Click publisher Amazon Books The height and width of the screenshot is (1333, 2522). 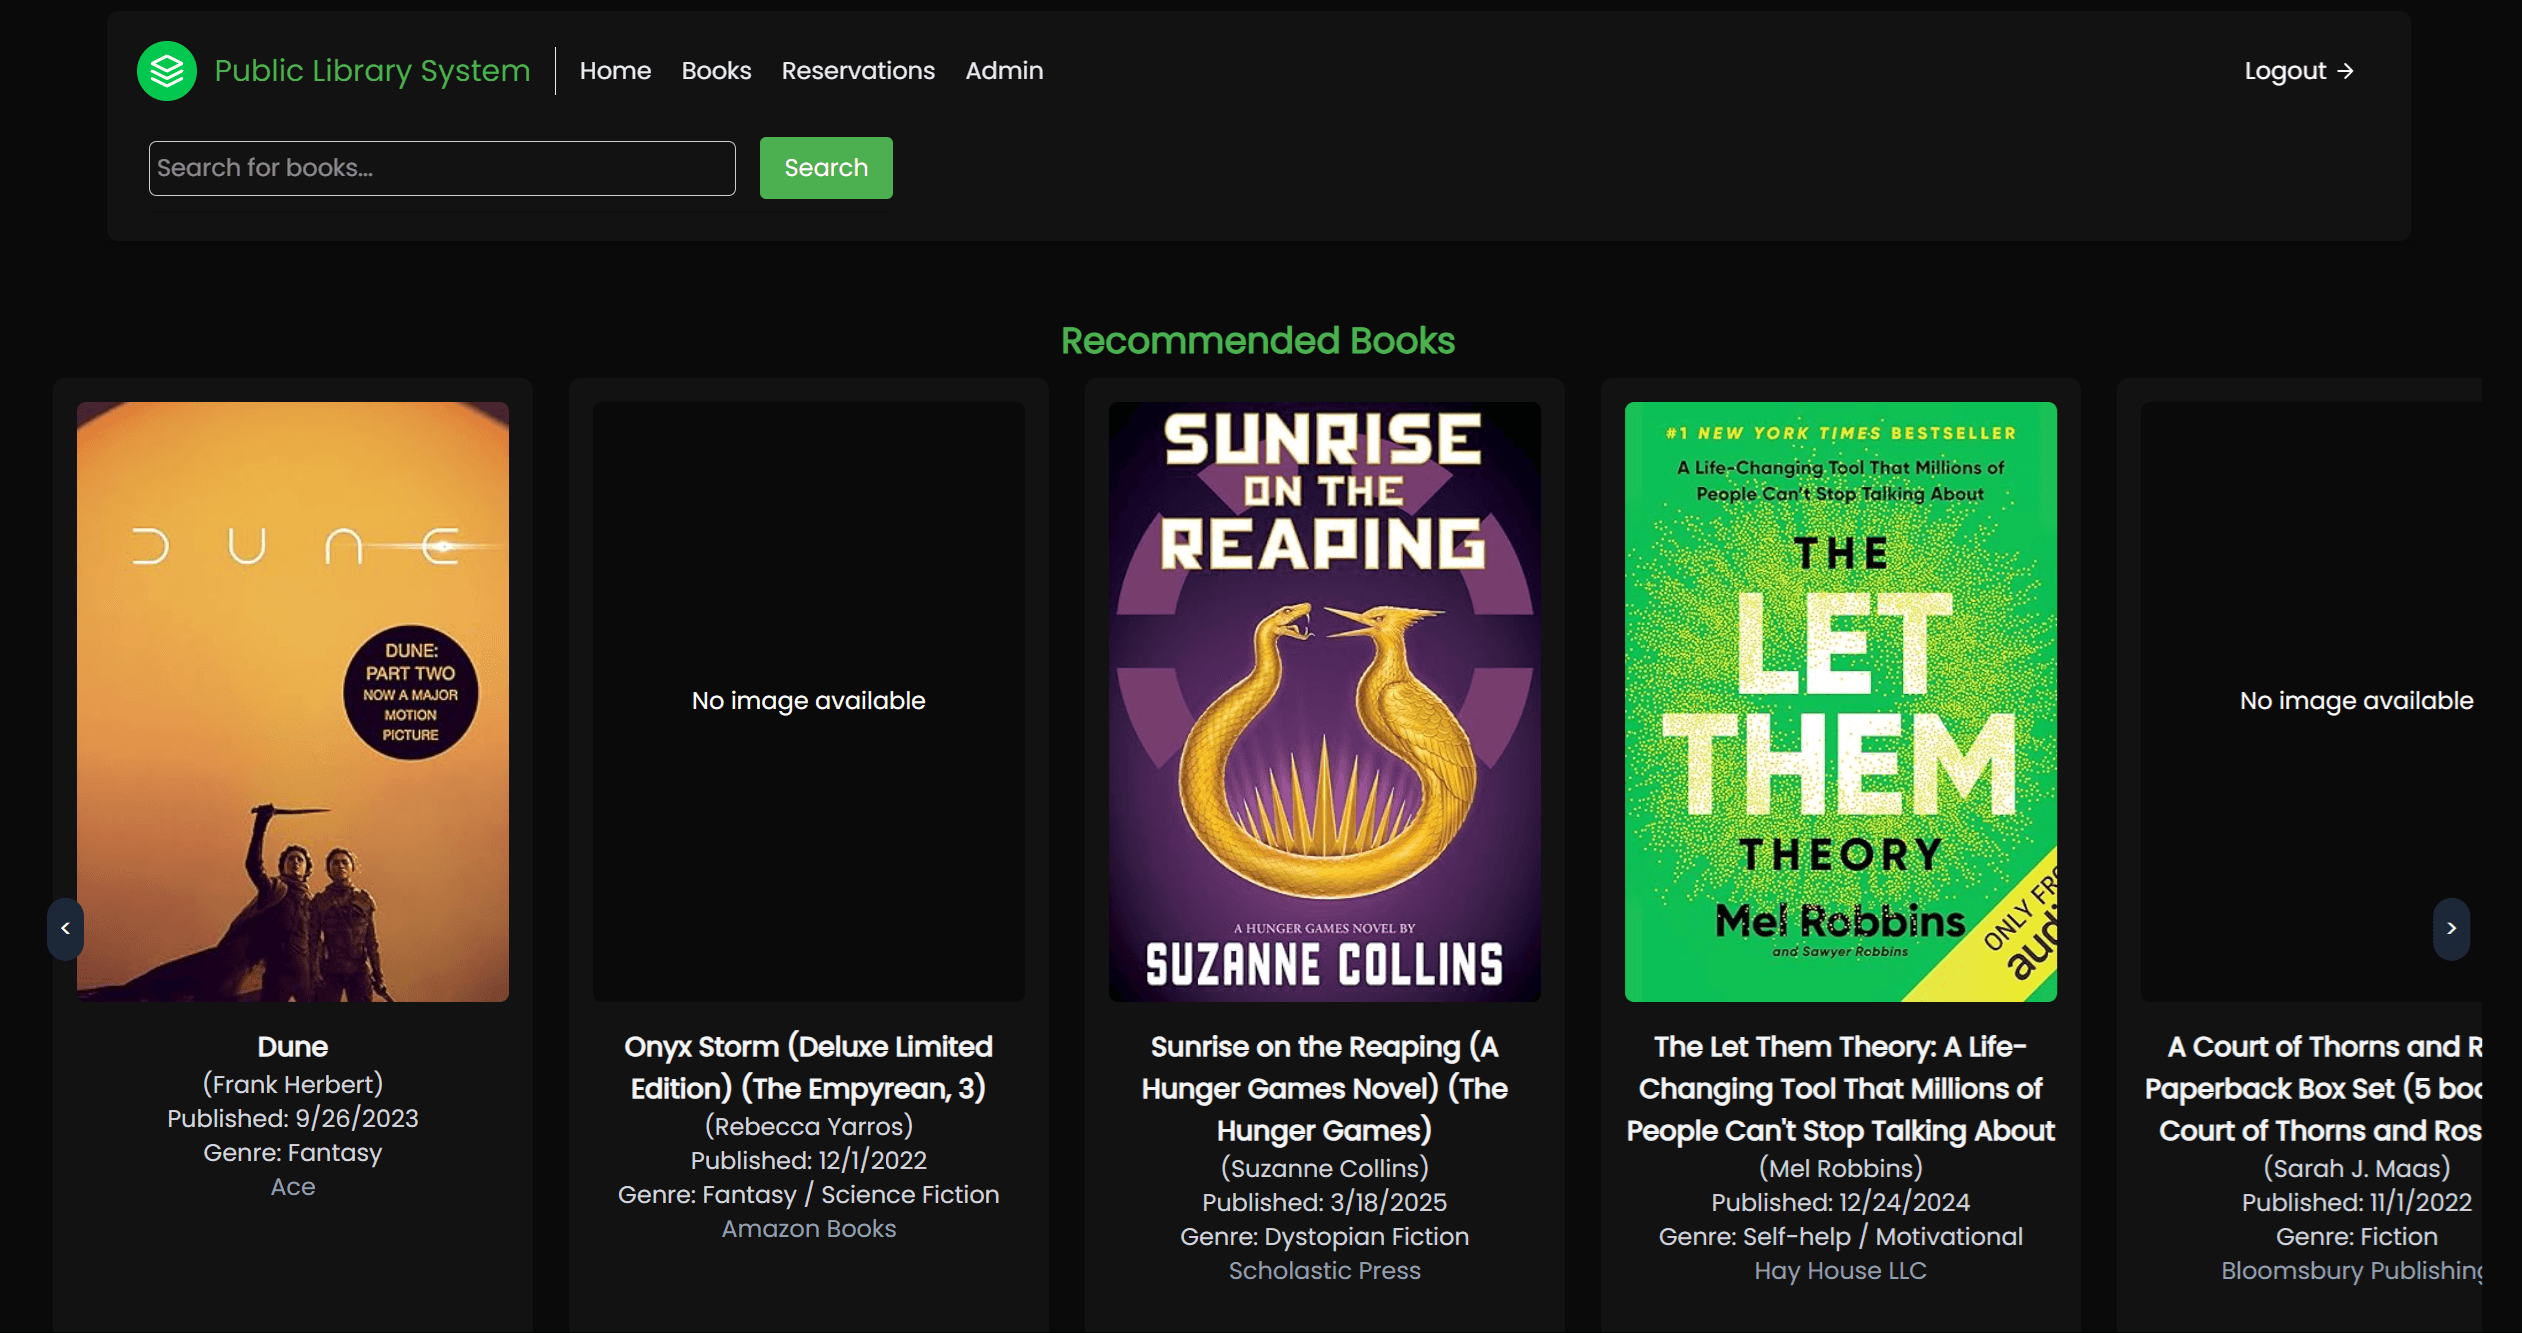(809, 1229)
